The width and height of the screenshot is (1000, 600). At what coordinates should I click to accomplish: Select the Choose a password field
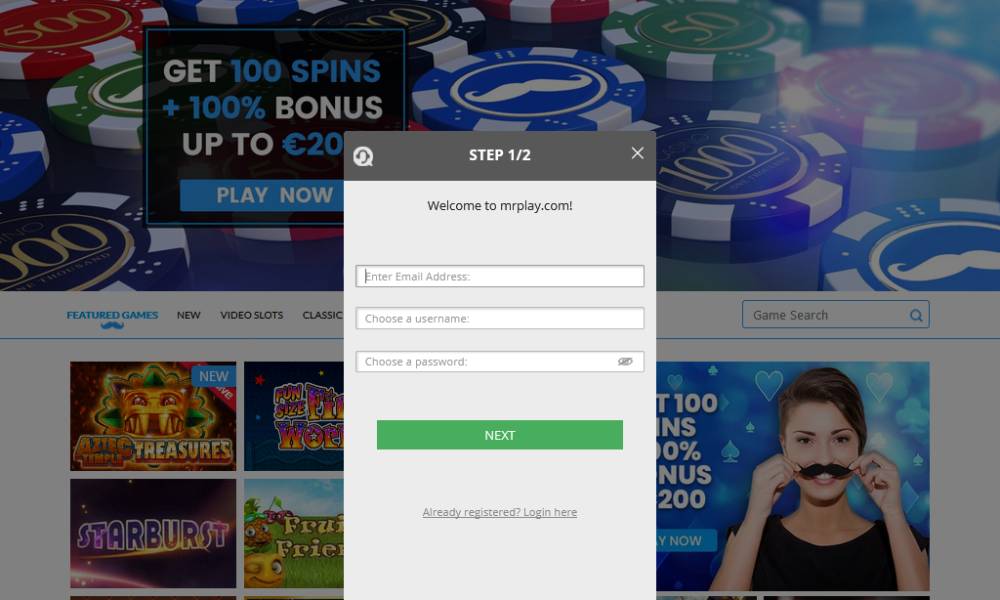500,362
